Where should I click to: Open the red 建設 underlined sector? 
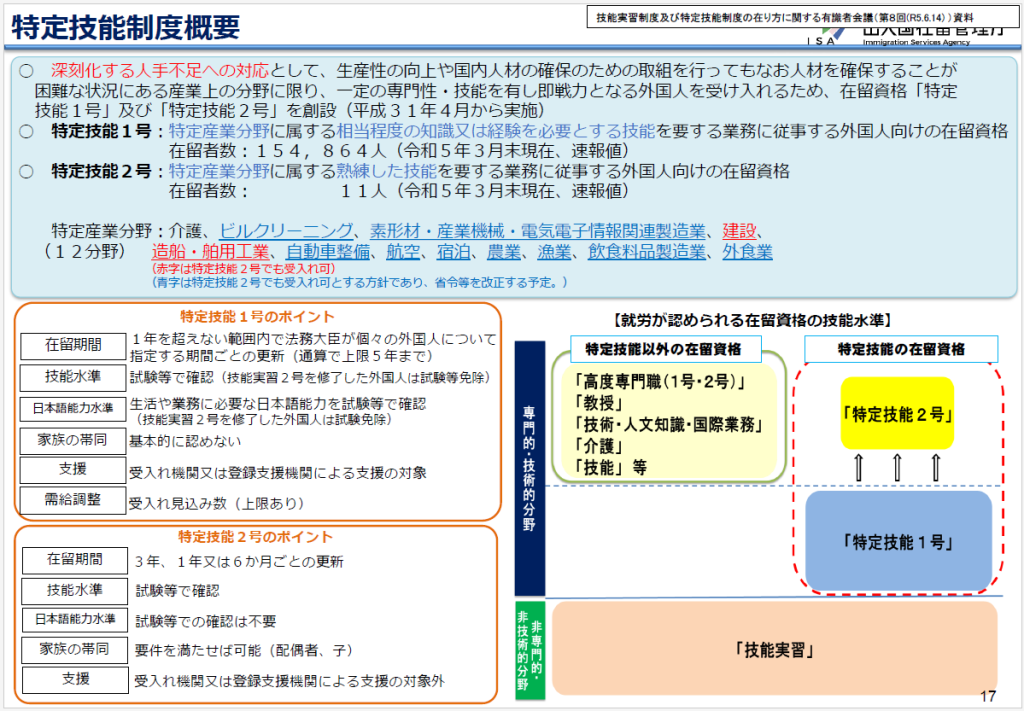click(x=739, y=231)
